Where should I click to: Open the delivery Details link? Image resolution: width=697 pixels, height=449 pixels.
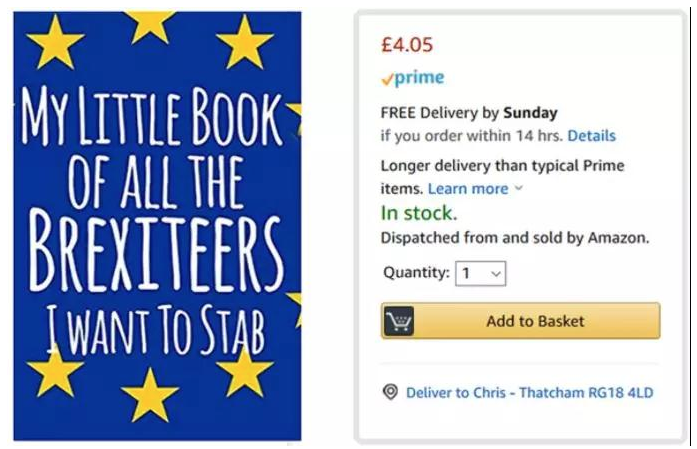tap(591, 135)
